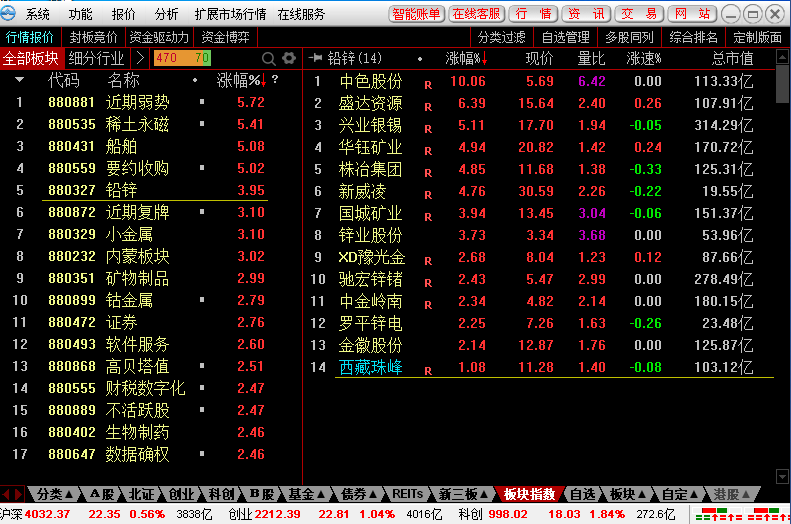The height and width of the screenshot is (524, 791).
Task: Click the right red arrow at bottom tabs
Action: 18,494
